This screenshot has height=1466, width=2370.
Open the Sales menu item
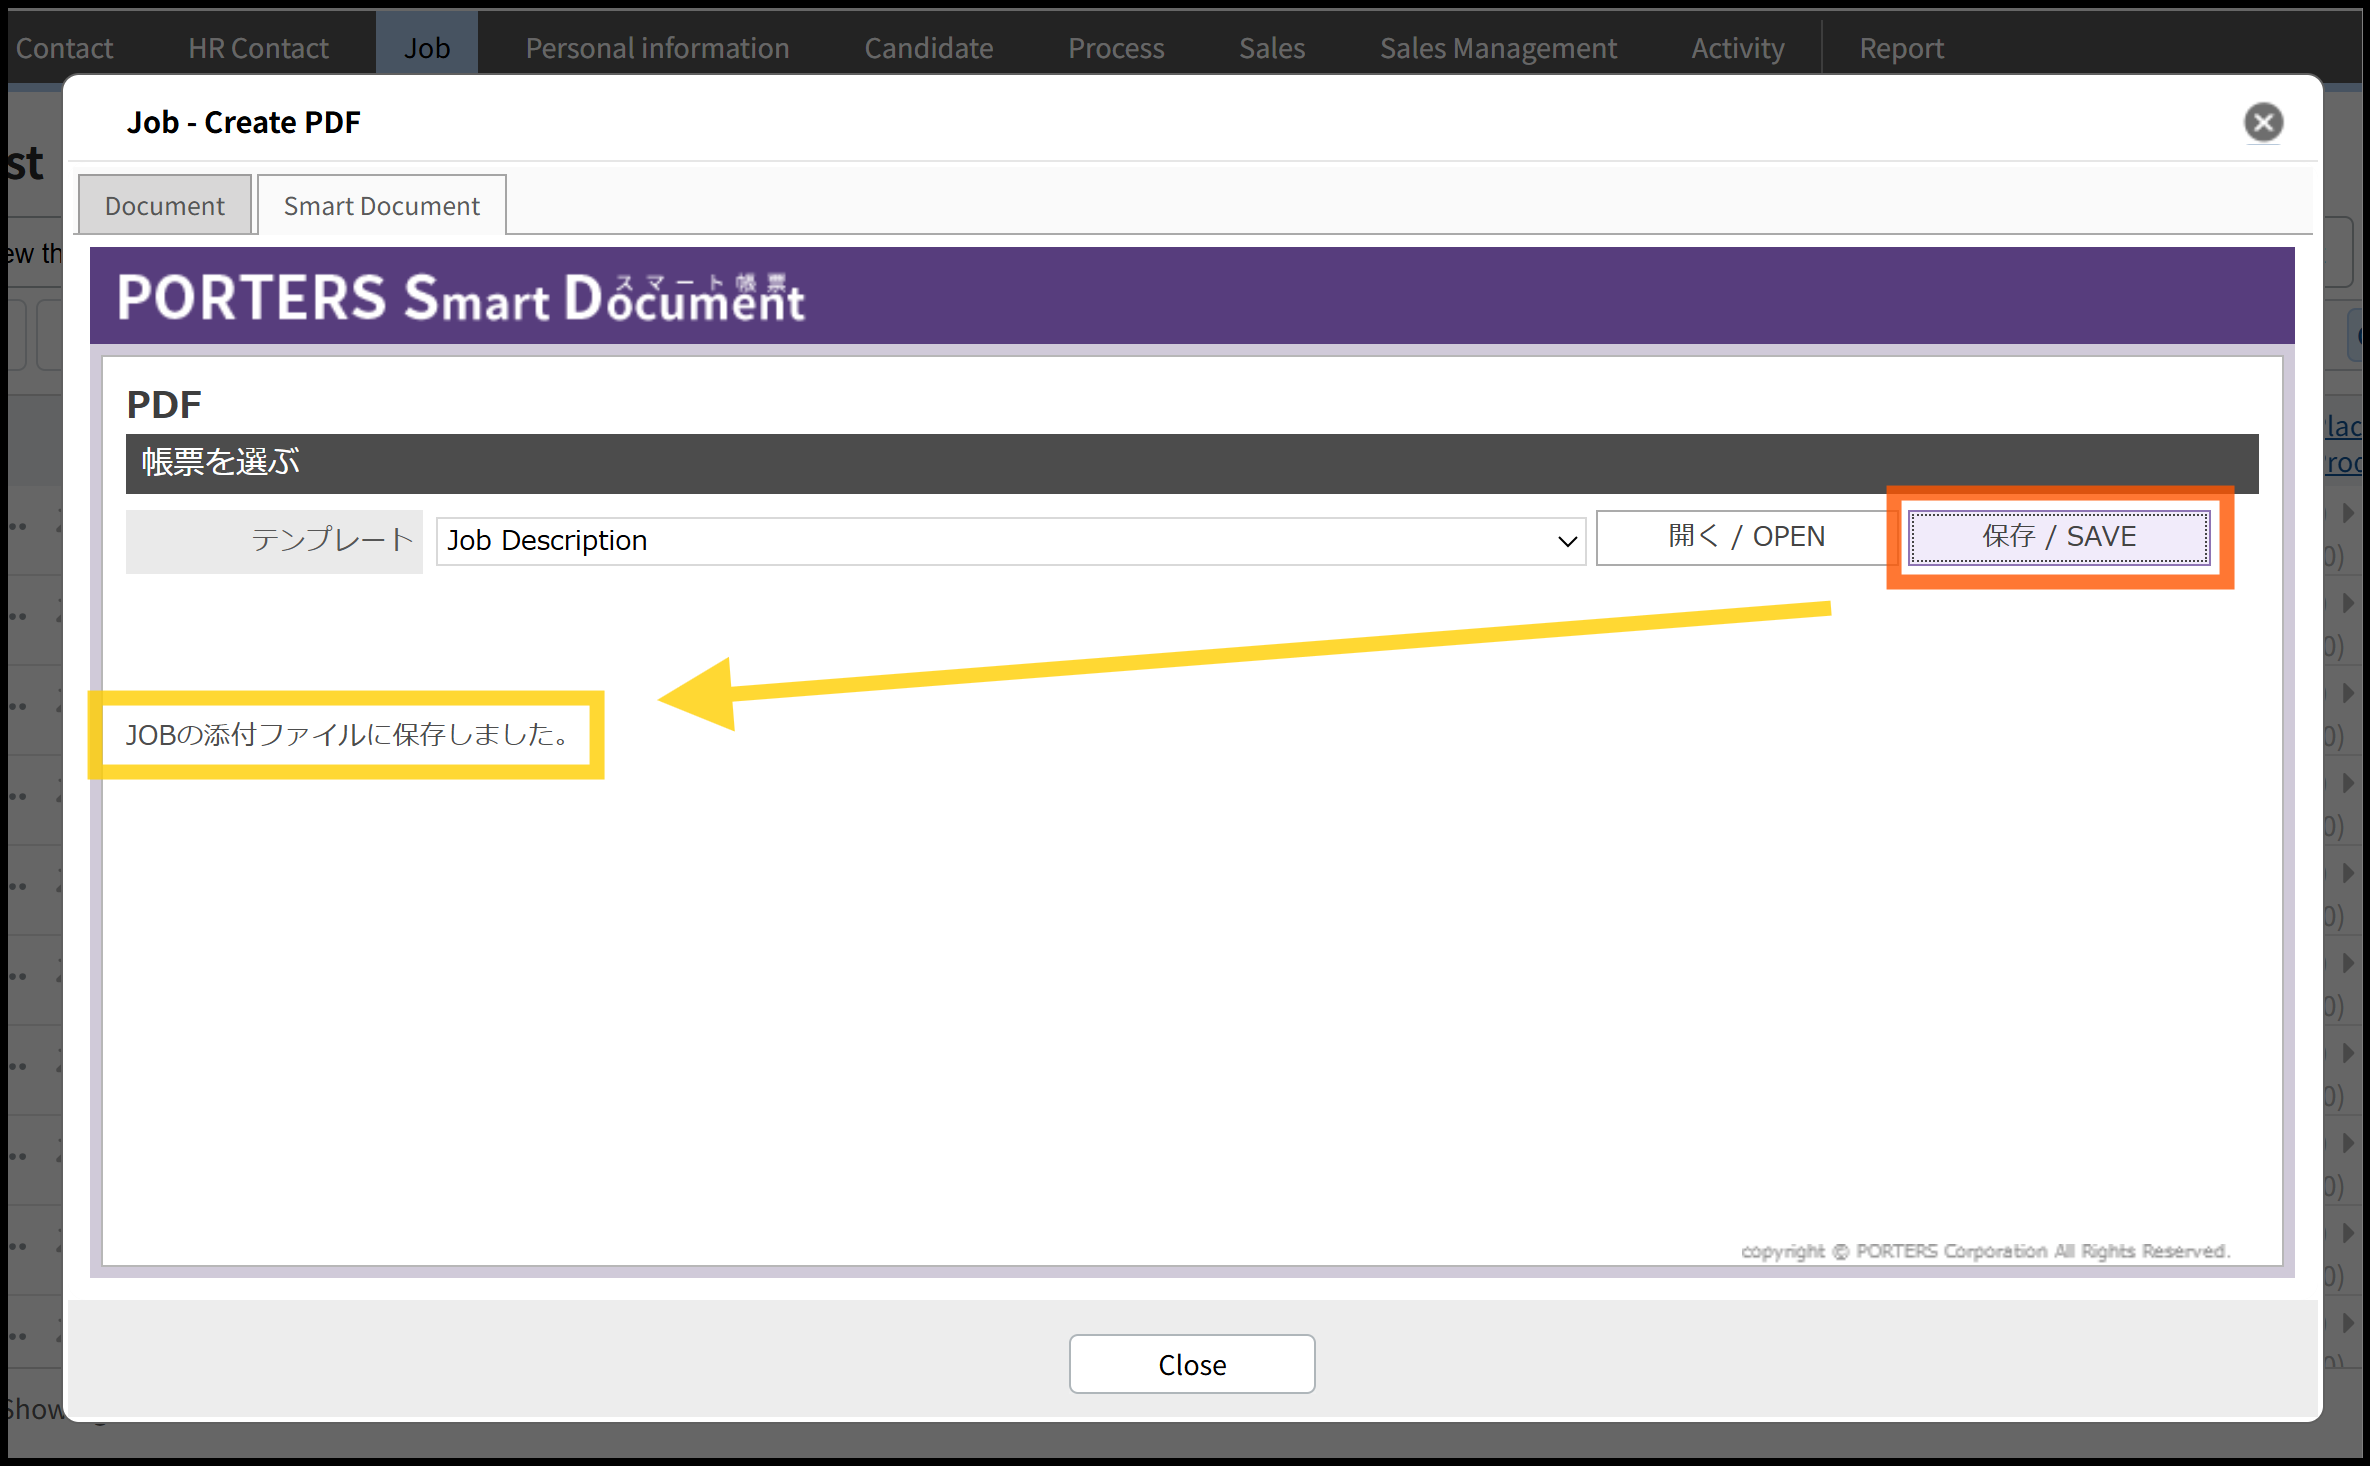pyautogui.click(x=1272, y=48)
